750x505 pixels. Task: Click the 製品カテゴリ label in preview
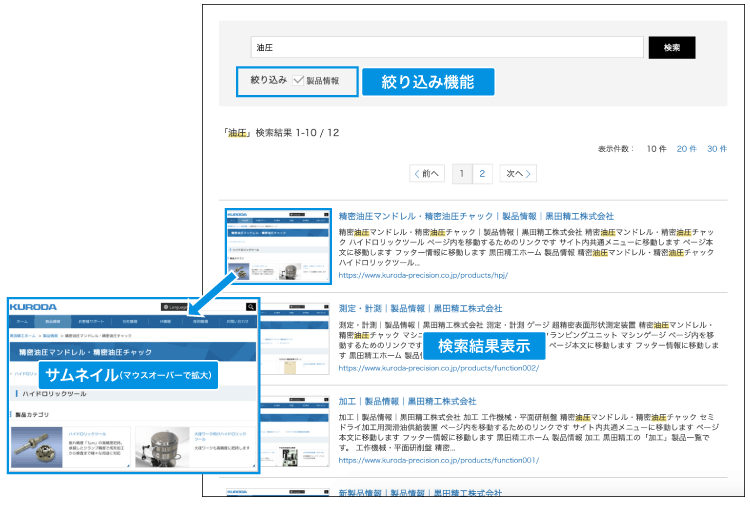pyautogui.click(x=32, y=415)
